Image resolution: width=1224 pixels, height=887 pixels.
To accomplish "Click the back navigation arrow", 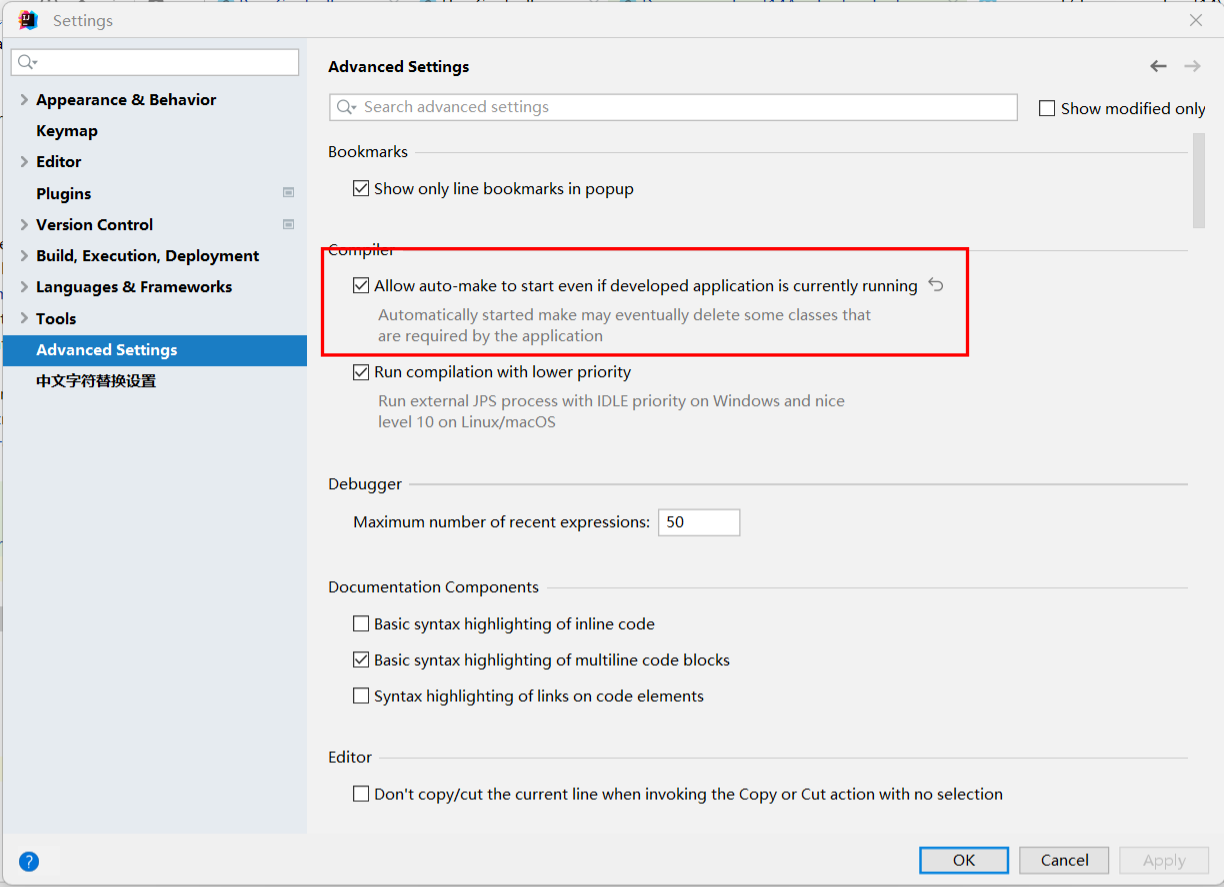I will point(1158,66).
